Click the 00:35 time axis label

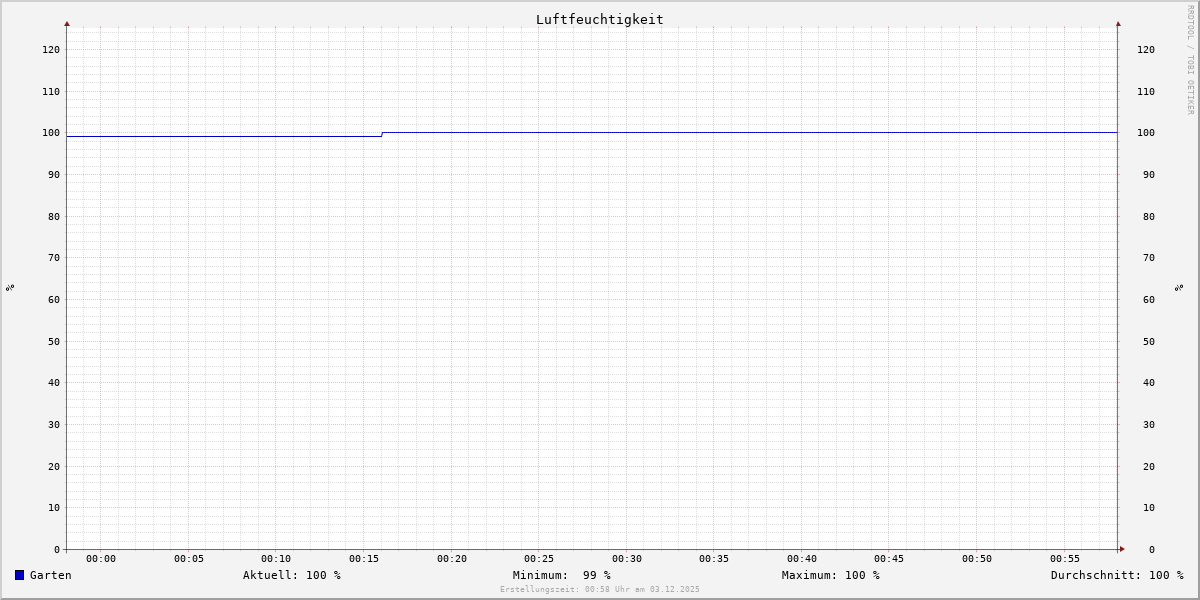[714, 559]
